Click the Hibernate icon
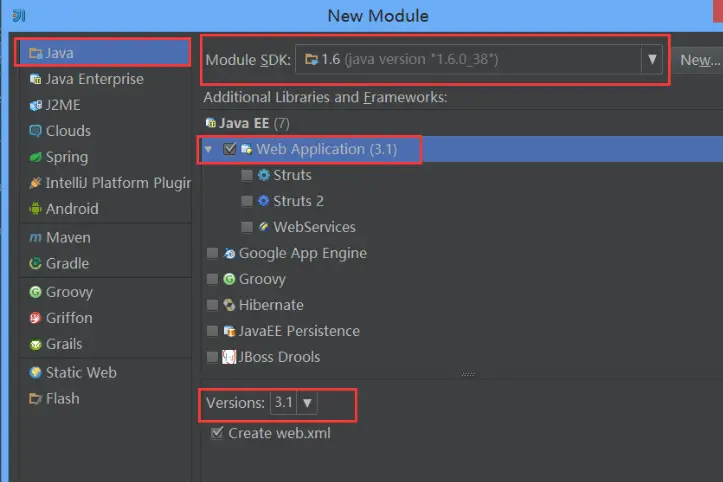The image size is (723, 482). click(x=229, y=305)
